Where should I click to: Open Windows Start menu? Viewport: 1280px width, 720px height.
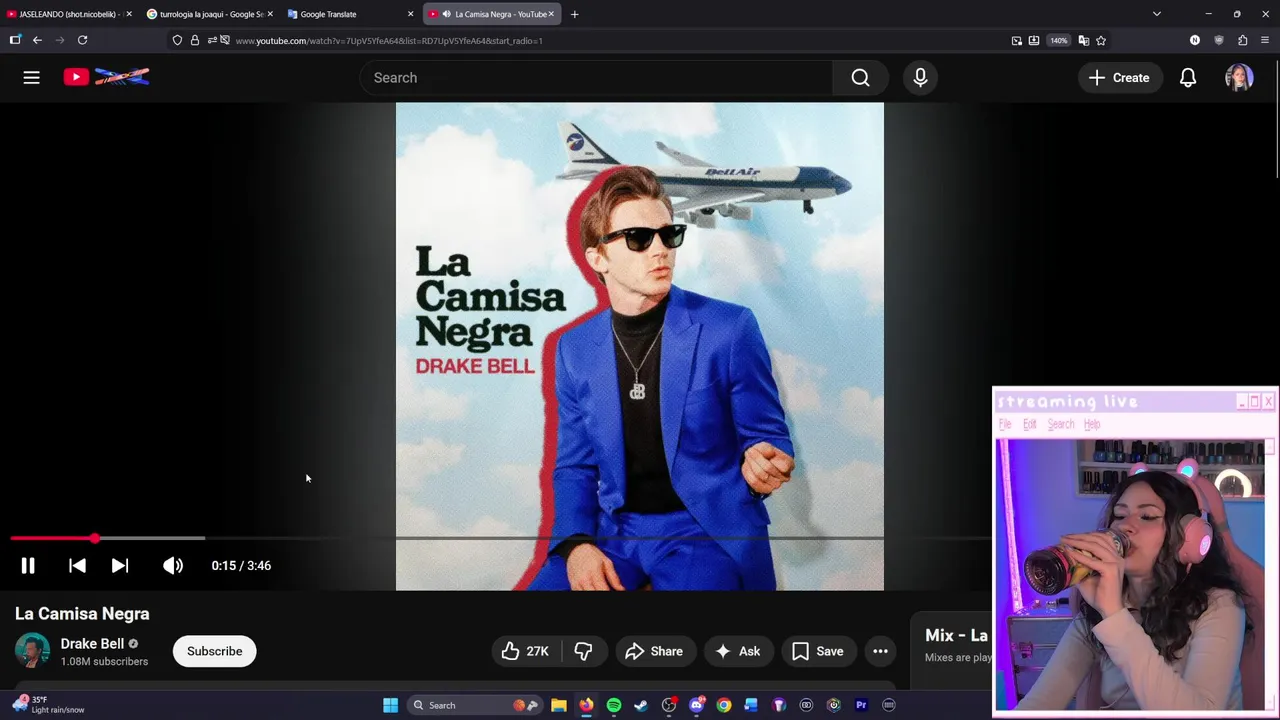(x=390, y=705)
